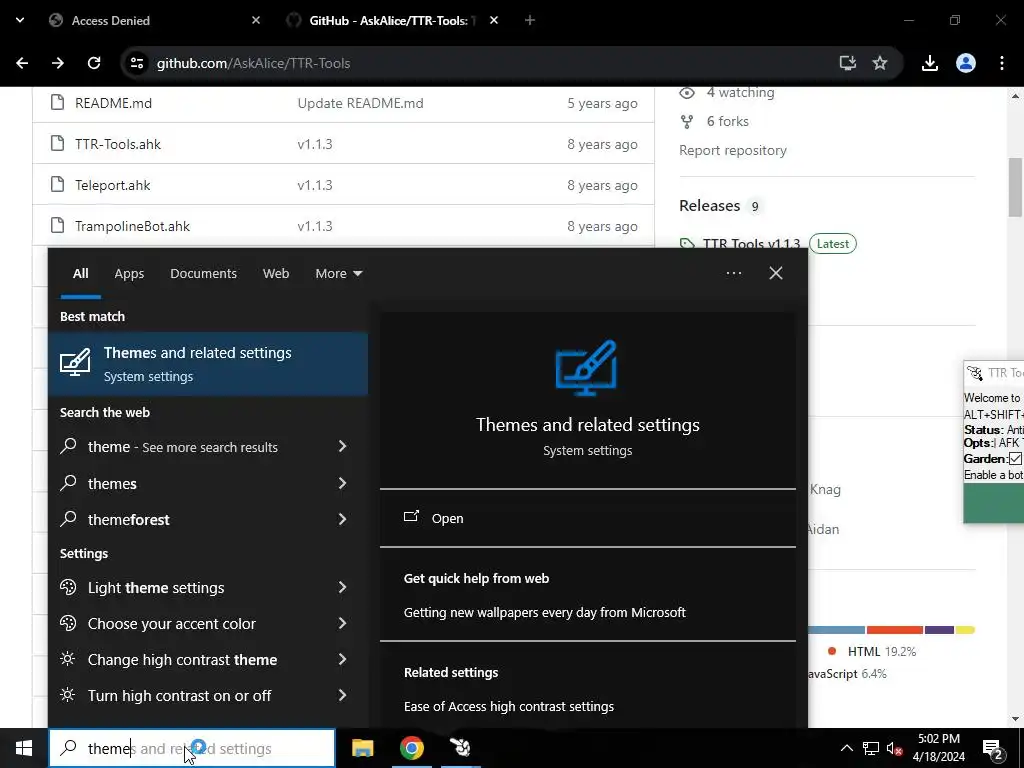Expand arrow for themes suggestion

(342, 483)
